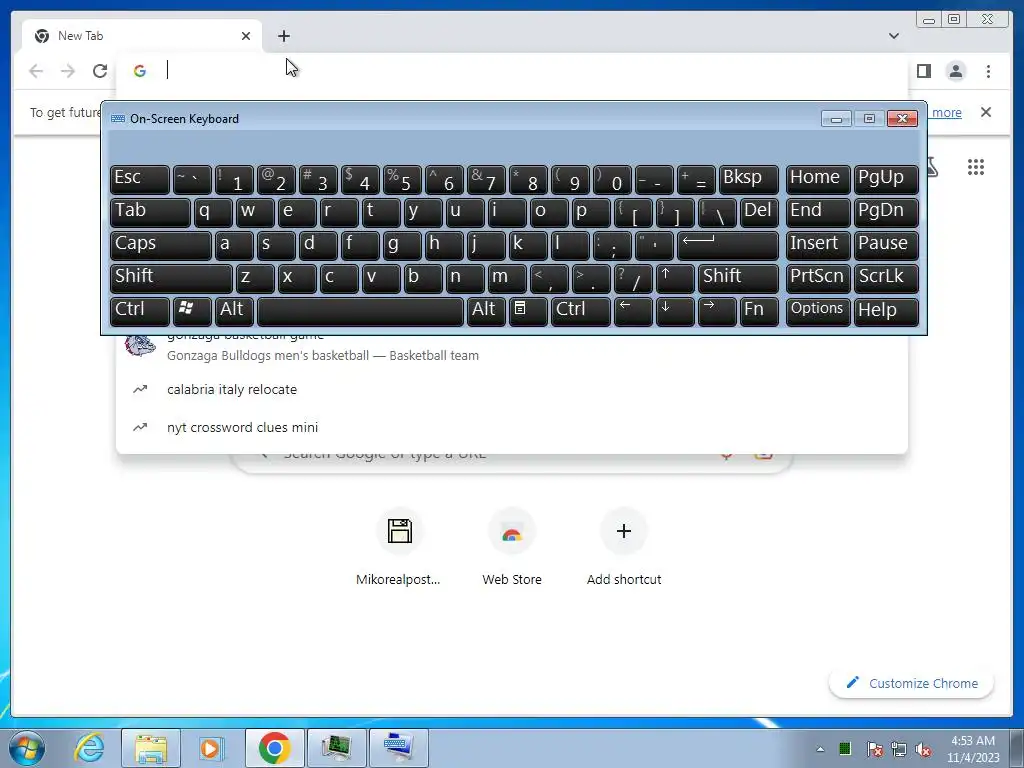Select the New Tab tab
The width and height of the screenshot is (1024, 768).
142,36
